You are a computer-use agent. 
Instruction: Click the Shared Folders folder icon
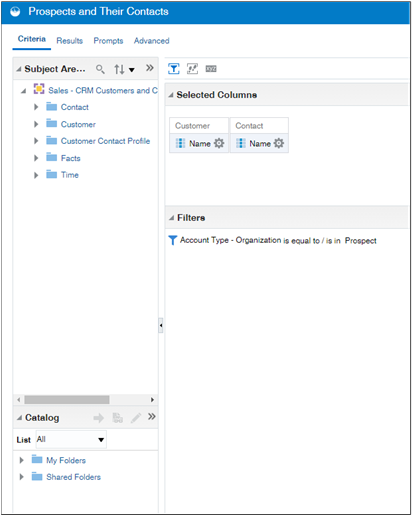tap(37, 476)
